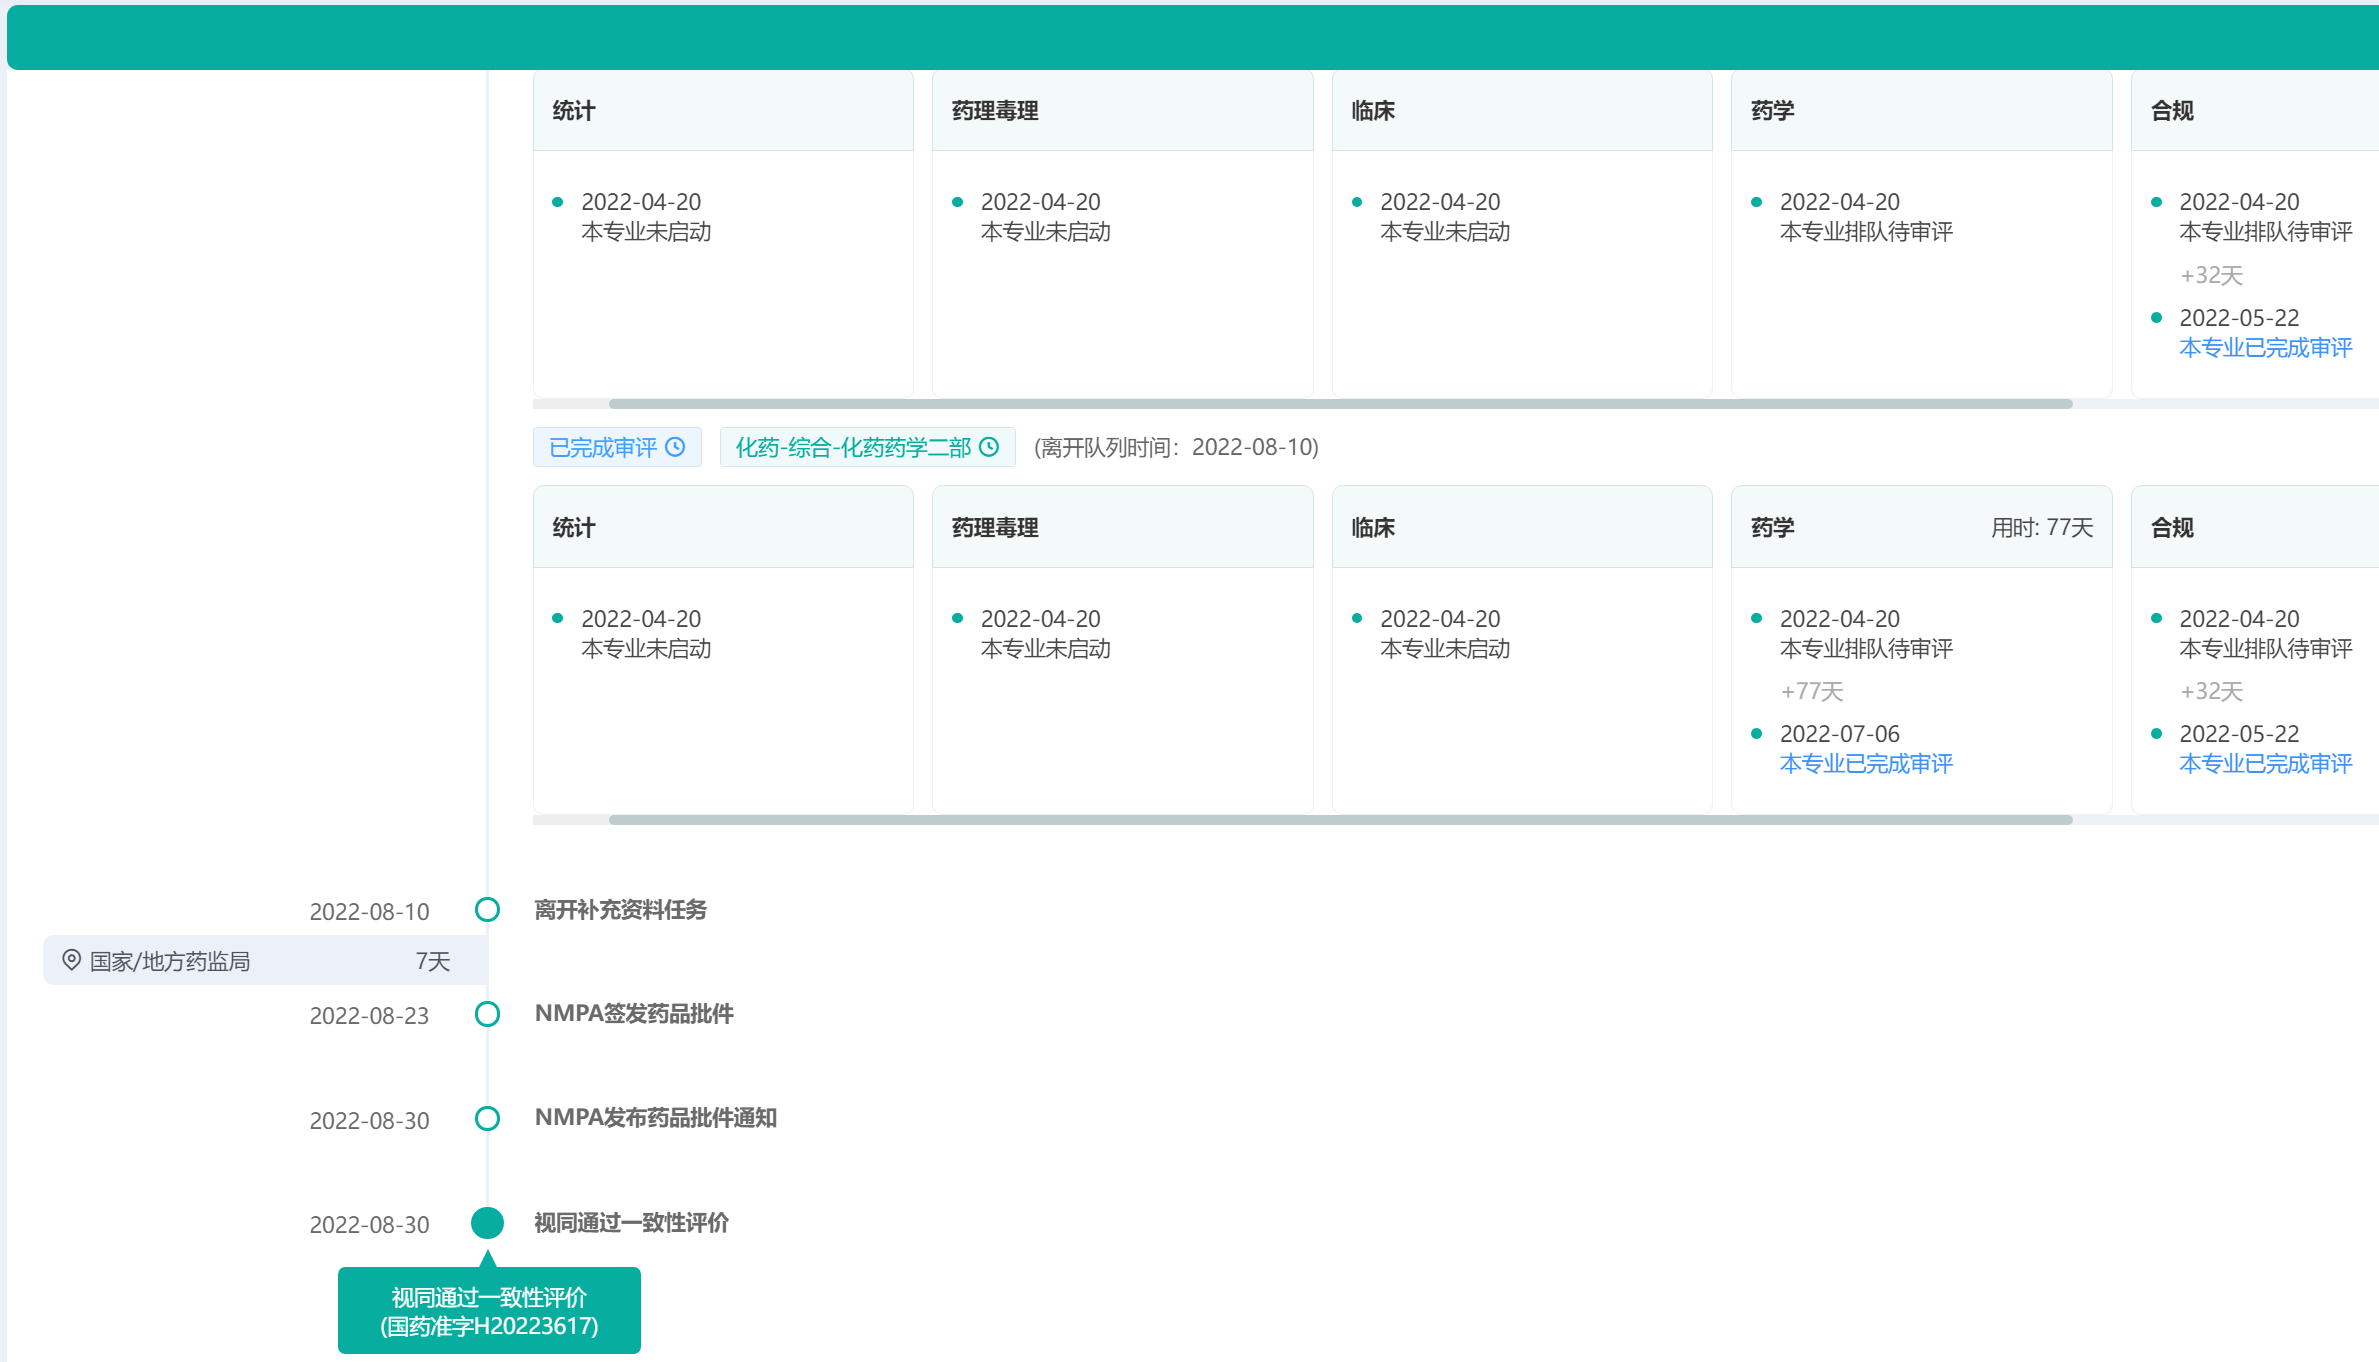
Task: Open the 已完成审评 status tag
Action: (604, 447)
